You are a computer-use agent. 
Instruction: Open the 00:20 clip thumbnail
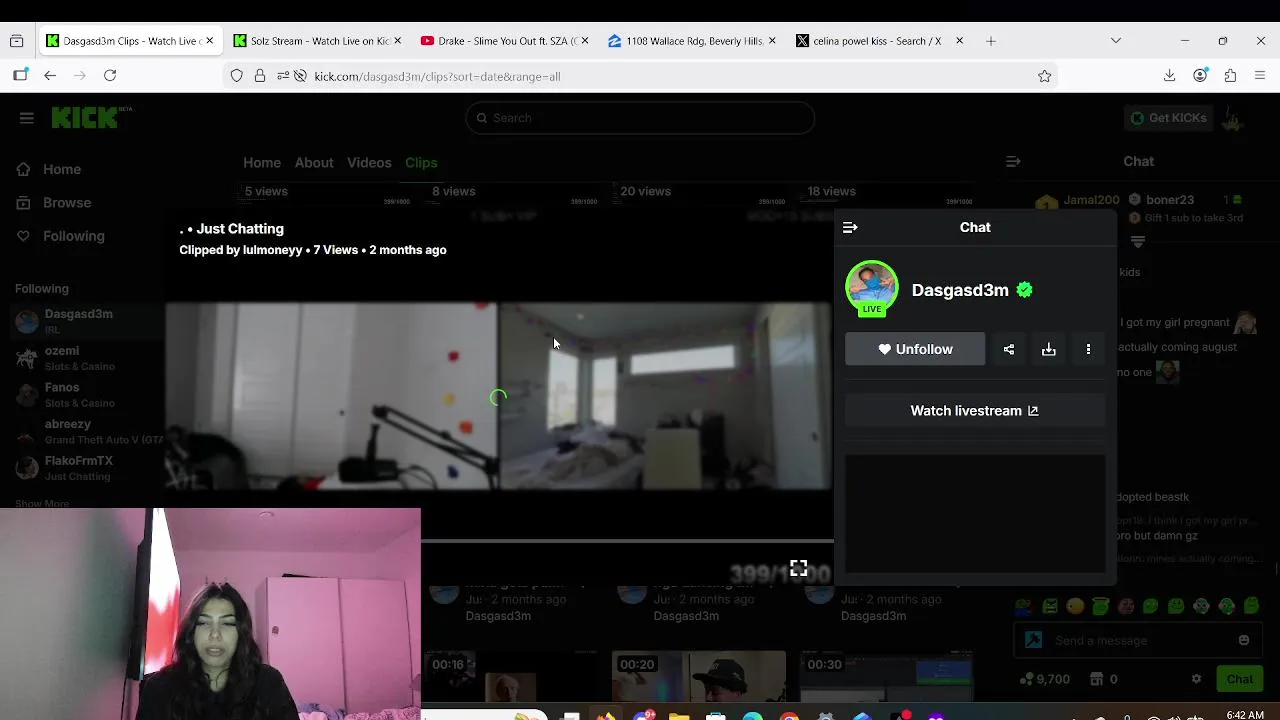(699, 678)
